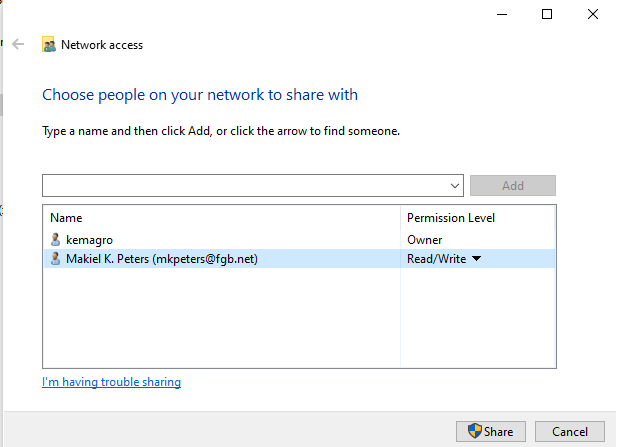Focus the name entry text field
The image size is (617, 447).
[245, 186]
